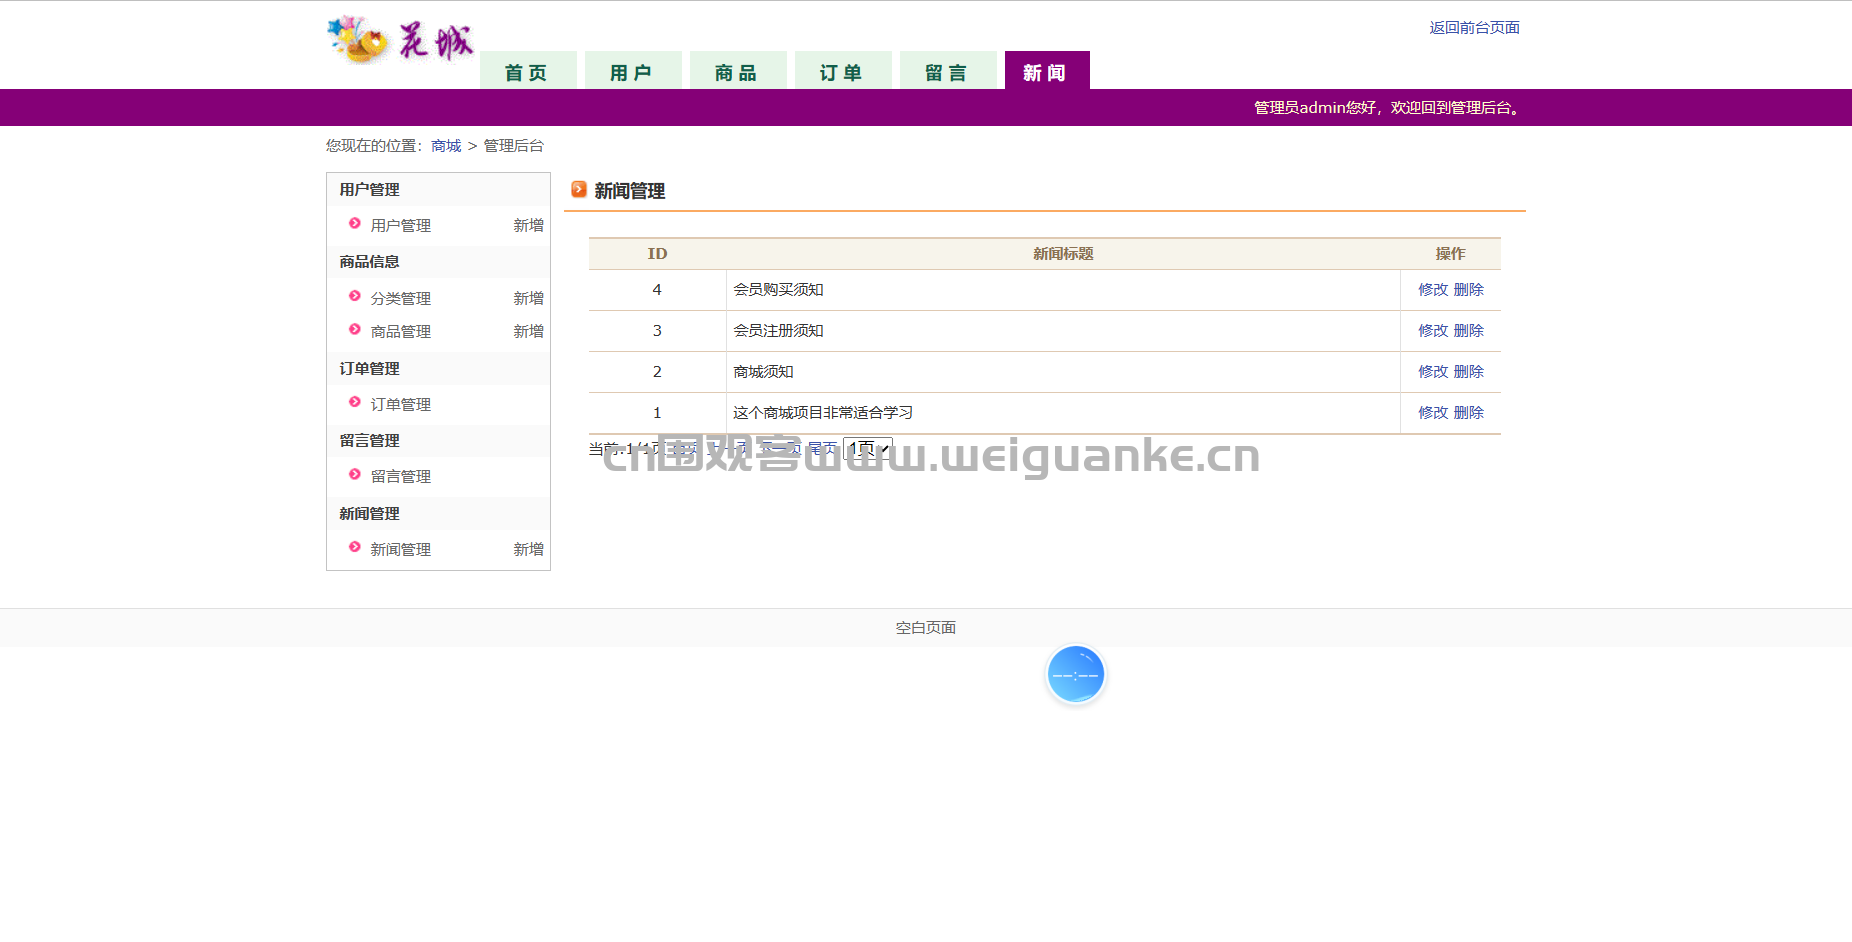The image size is (1852, 942).
Task: Click the 空白页面 footer text
Action: pos(926,628)
